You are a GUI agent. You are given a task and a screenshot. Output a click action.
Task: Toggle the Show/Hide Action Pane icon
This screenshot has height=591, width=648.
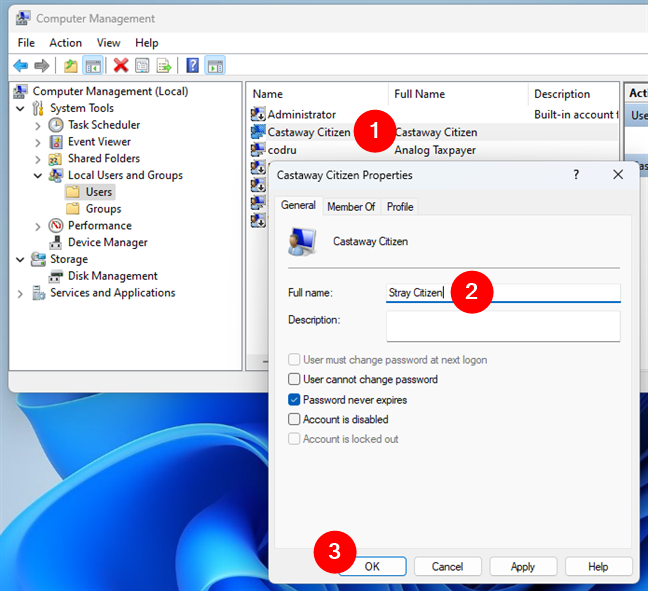point(215,65)
